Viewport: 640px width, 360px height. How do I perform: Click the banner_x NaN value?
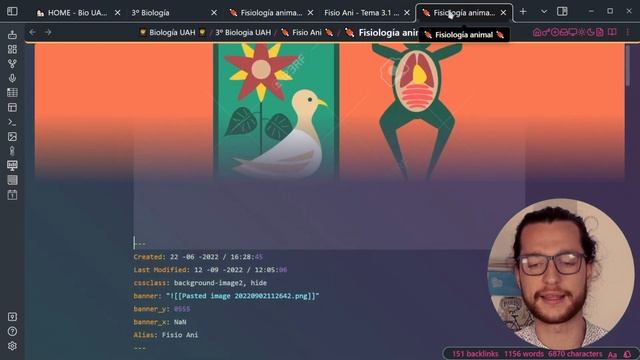(180, 322)
